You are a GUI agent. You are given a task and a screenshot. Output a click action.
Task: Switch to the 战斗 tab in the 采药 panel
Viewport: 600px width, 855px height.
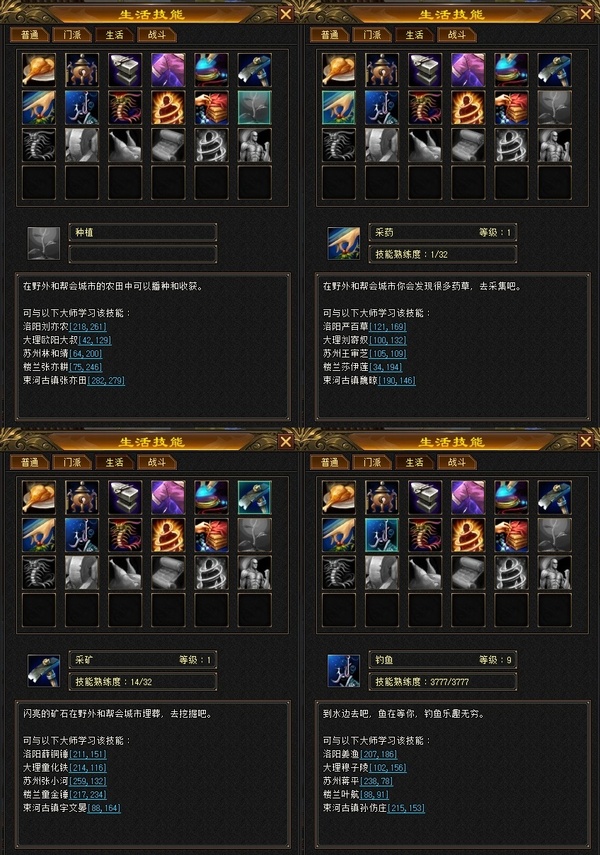pyautogui.click(x=457, y=35)
